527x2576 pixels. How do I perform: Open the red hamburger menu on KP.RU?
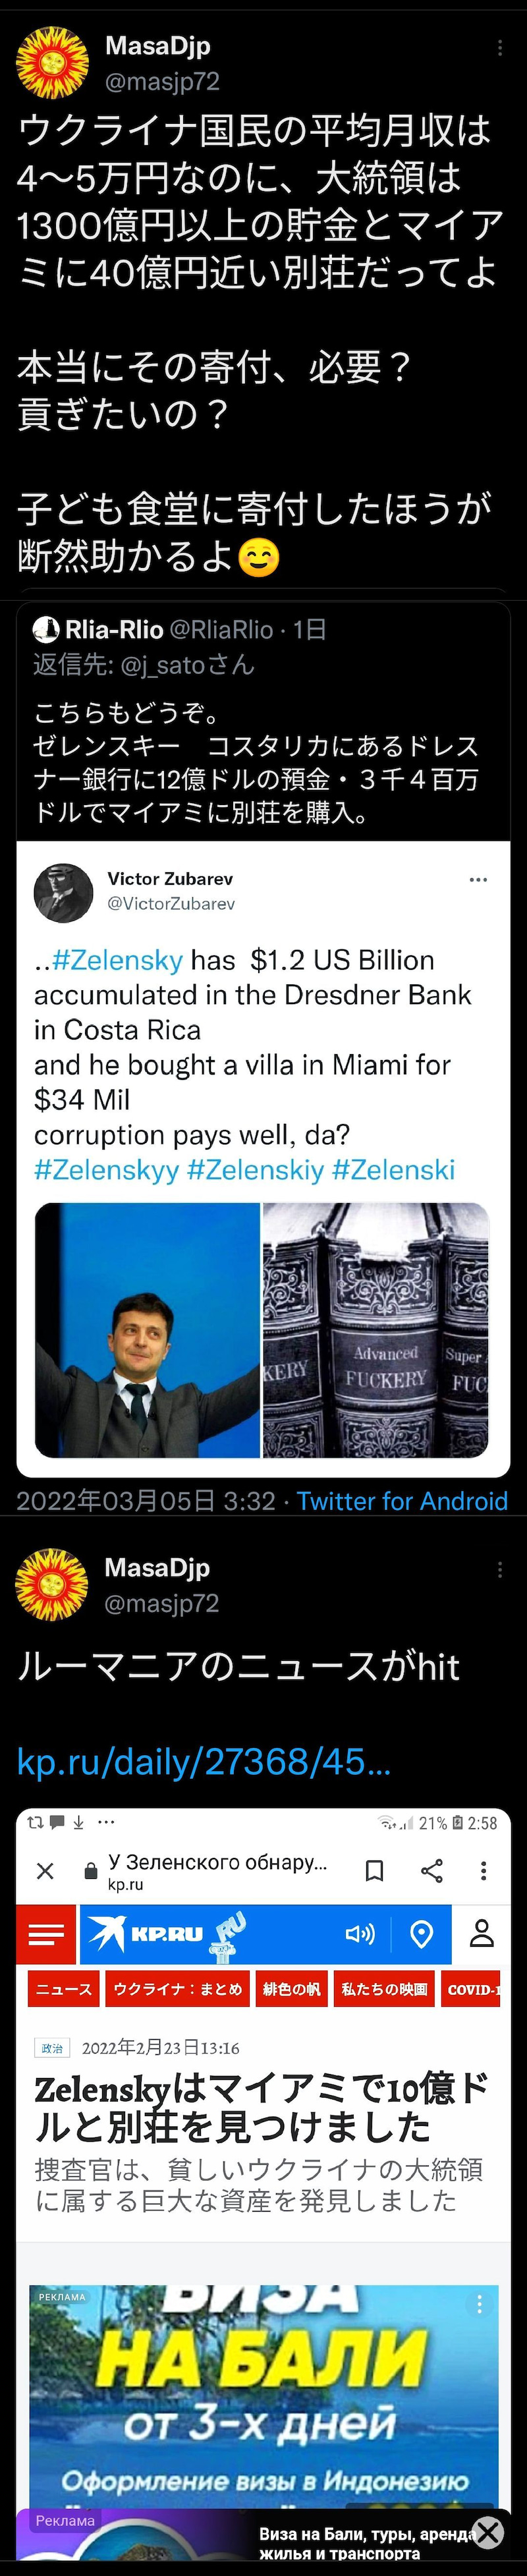pyautogui.click(x=46, y=1935)
